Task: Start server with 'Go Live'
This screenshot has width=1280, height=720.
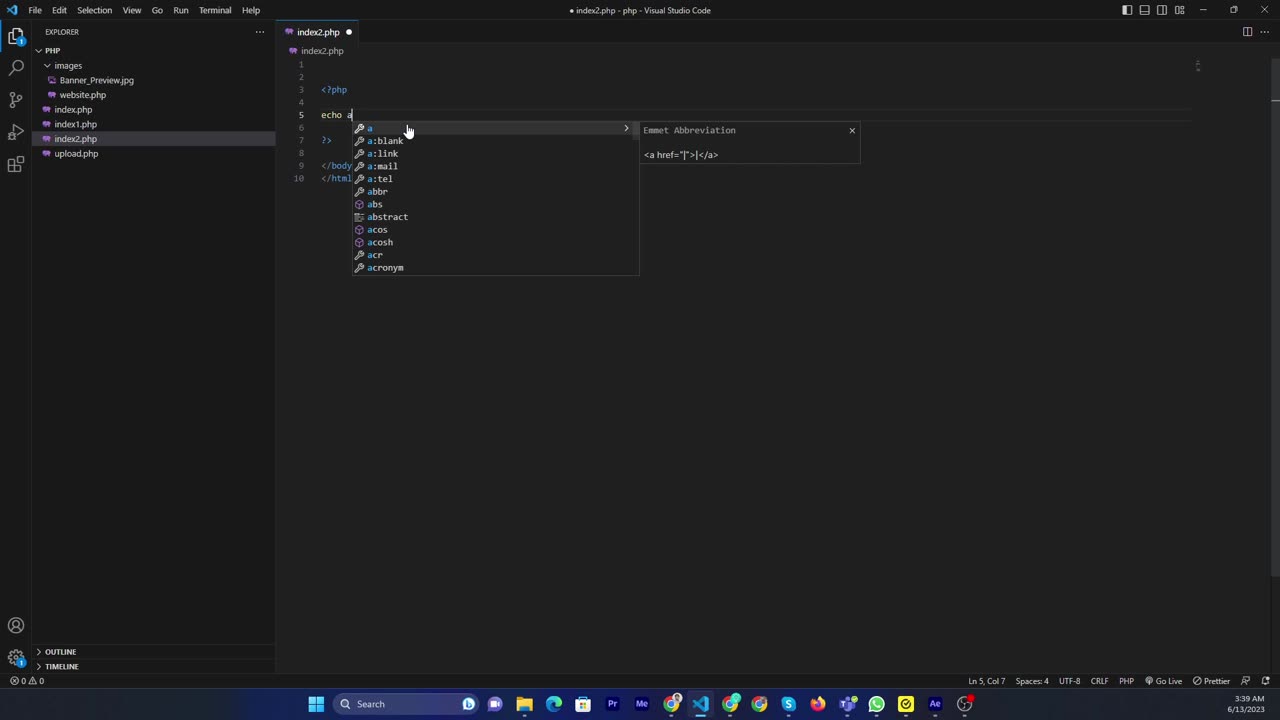Action: pyautogui.click(x=1163, y=681)
